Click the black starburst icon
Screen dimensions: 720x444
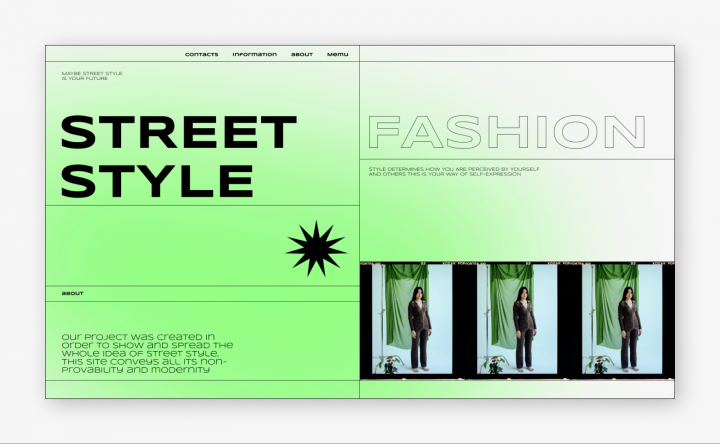pos(316,248)
